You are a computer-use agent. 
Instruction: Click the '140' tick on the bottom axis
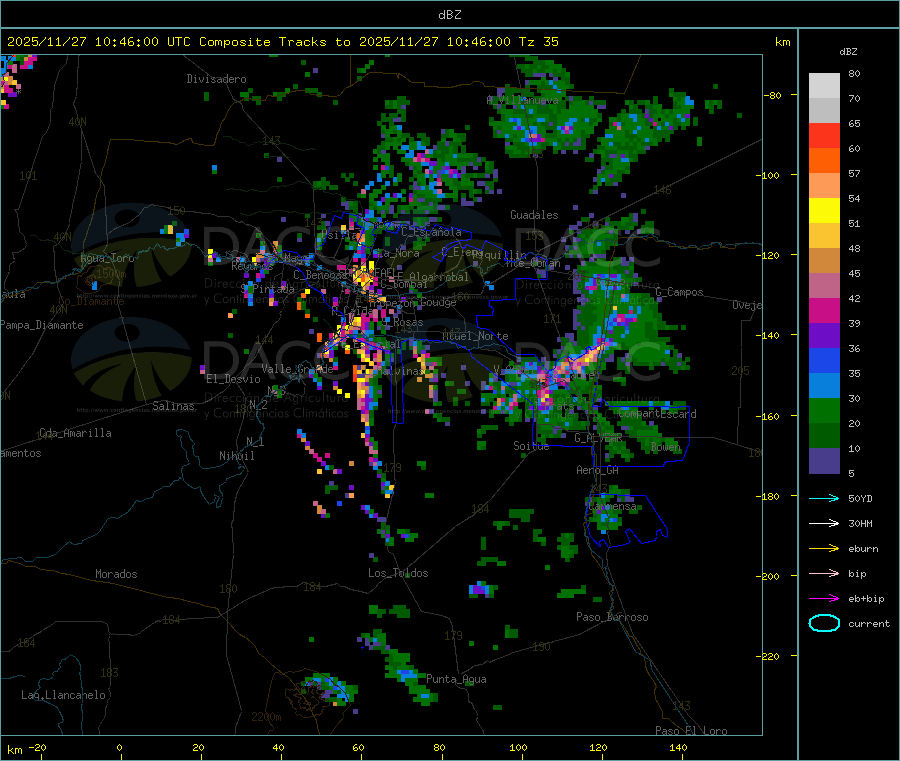[678, 748]
